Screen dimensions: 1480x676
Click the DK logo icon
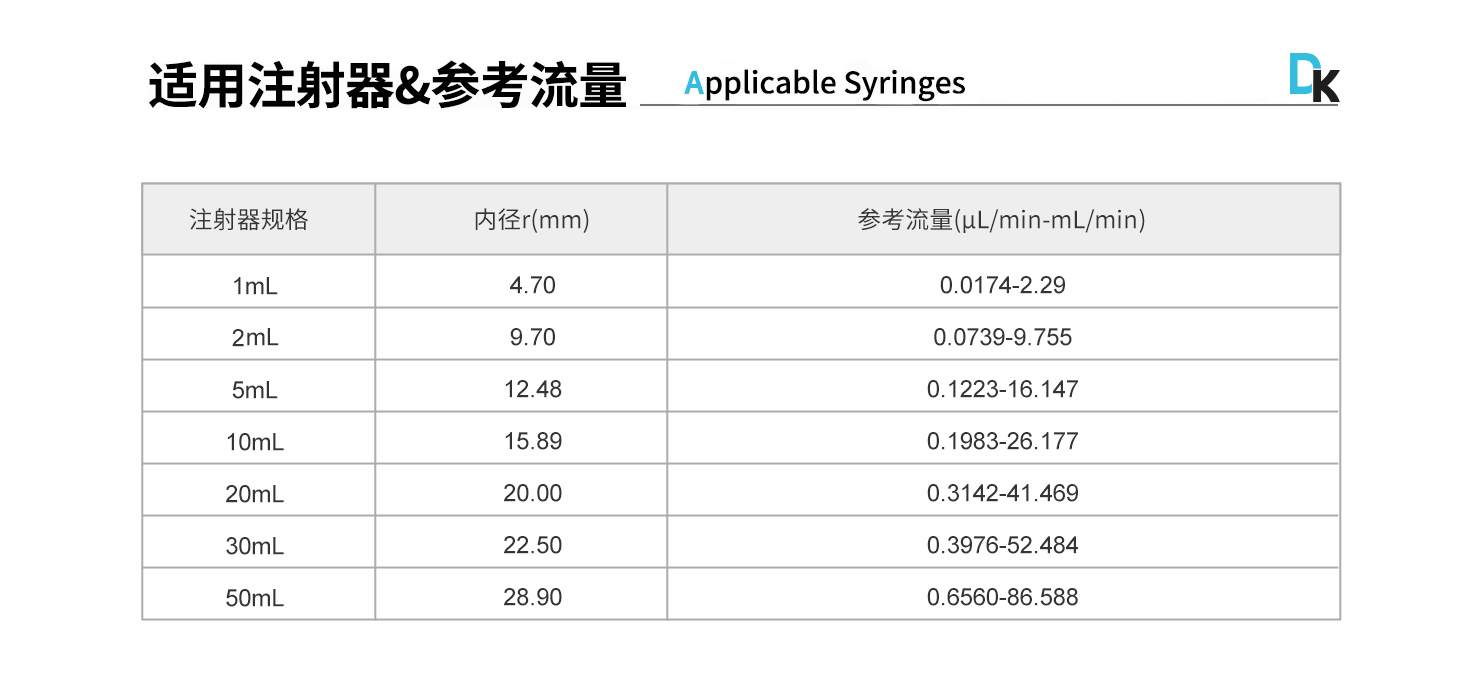pos(1313,79)
